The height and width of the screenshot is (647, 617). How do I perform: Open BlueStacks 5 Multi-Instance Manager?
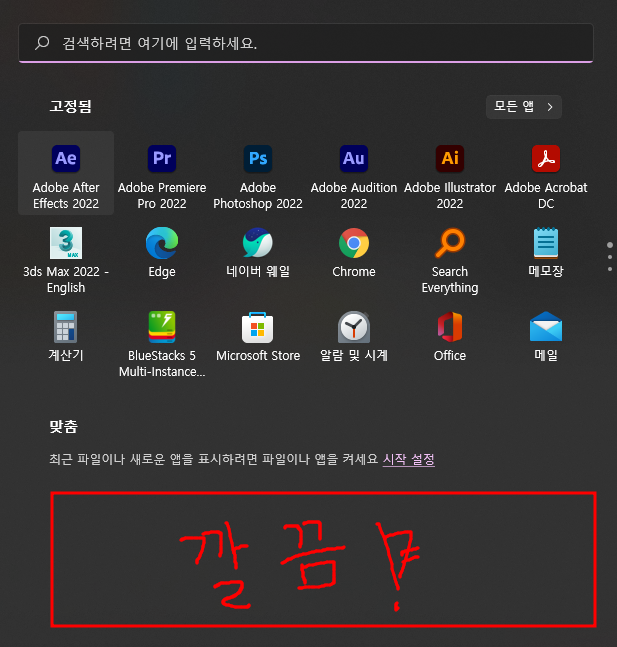tap(162, 343)
